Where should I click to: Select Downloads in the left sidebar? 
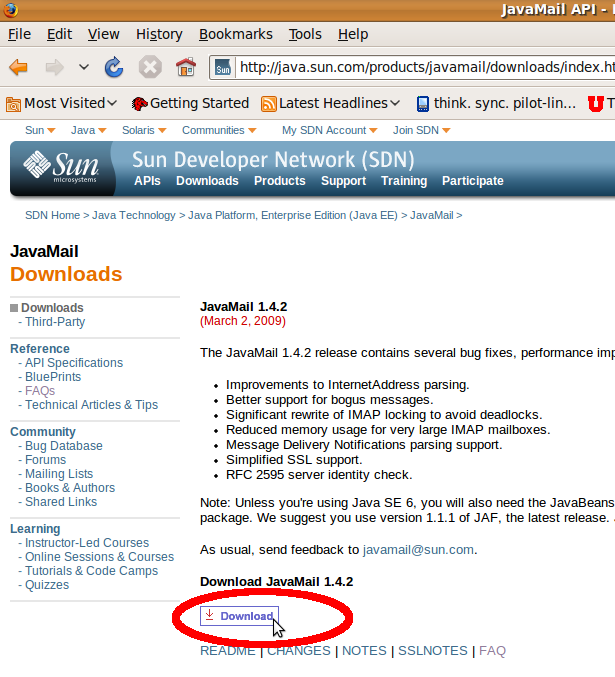pos(52,308)
